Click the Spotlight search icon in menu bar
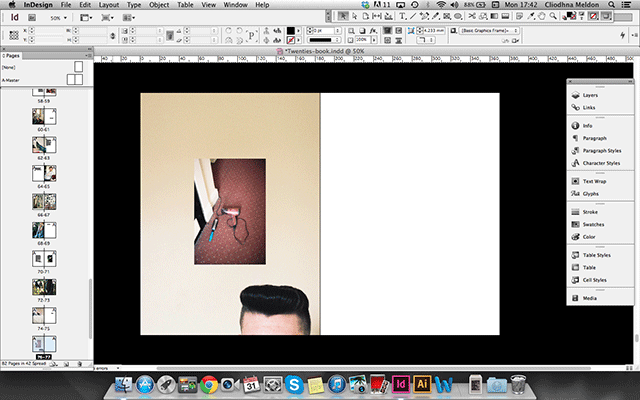Screen dimensions: 640x400 [611, 5]
